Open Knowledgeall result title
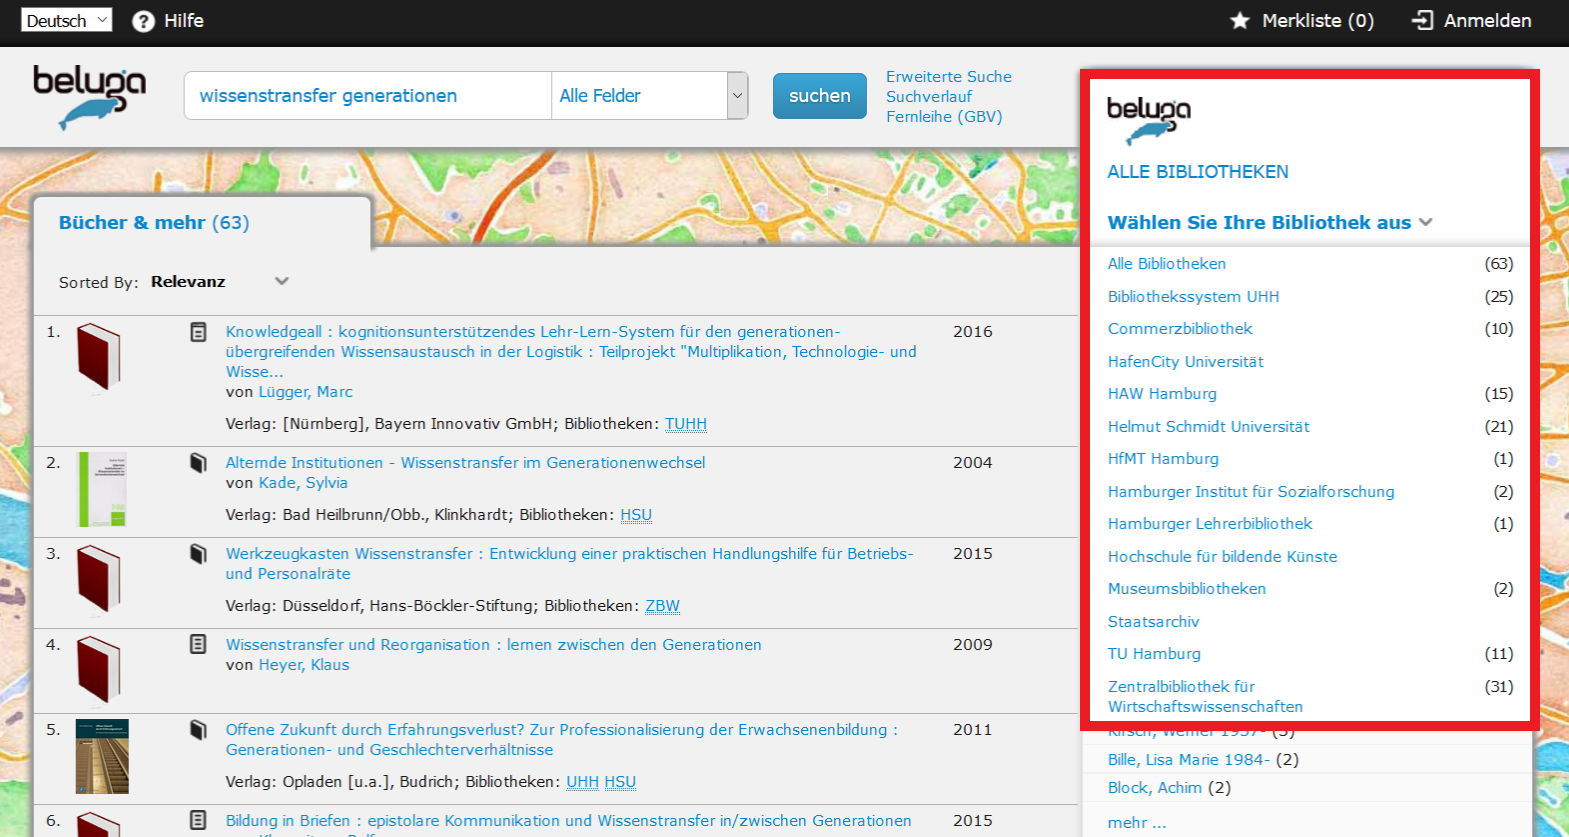This screenshot has width=1569, height=837. click(571, 352)
